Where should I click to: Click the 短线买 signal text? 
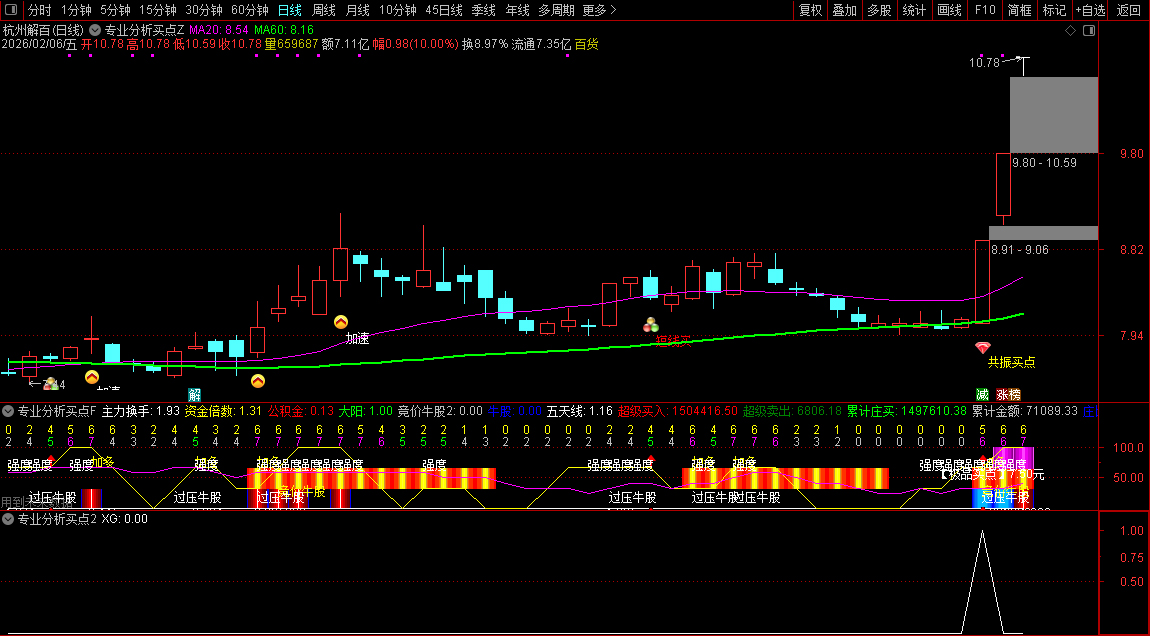pyautogui.click(x=673, y=341)
